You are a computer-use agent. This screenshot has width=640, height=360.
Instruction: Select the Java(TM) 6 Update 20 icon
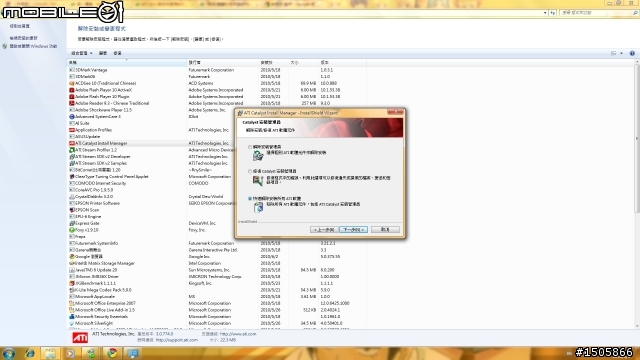coord(71,270)
